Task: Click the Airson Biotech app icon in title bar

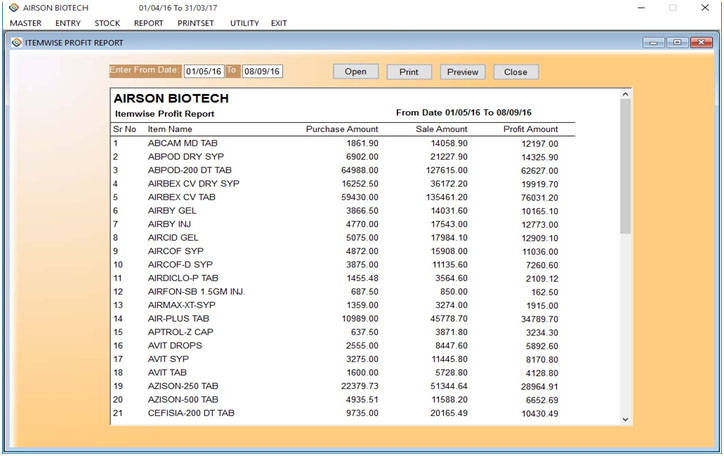Action: (x=12, y=7)
